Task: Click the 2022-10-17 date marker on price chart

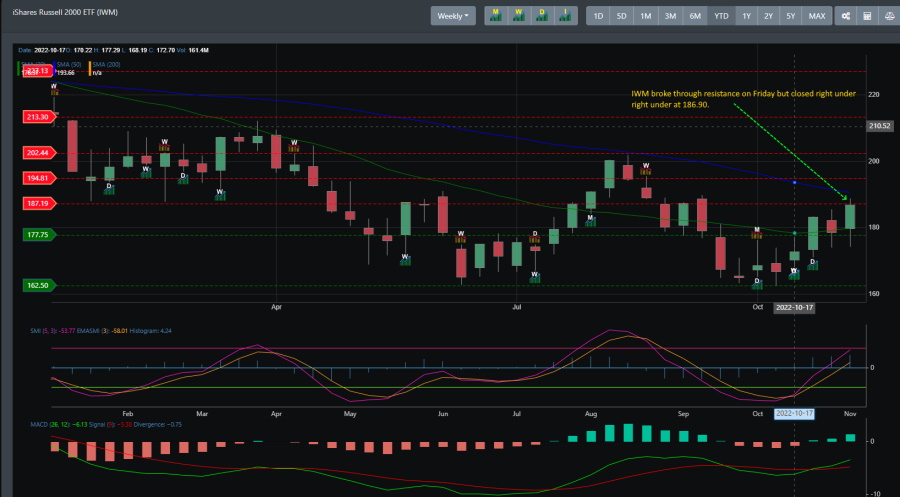Action: pyautogui.click(x=794, y=308)
